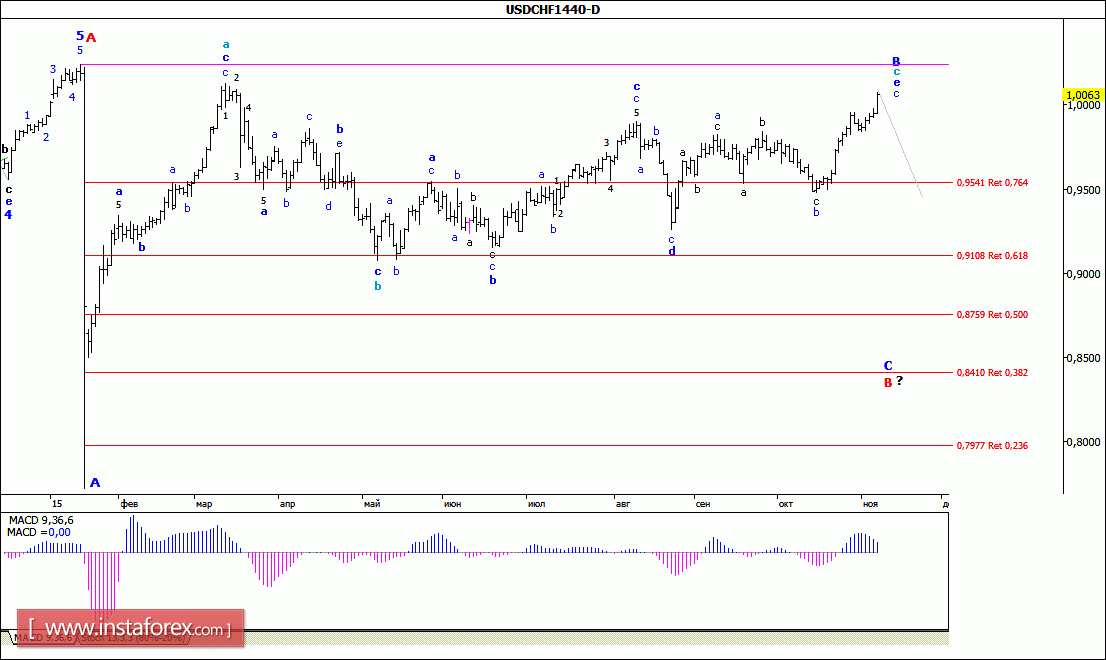Select the blue A wave label at bottom
Image resolution: width=1106 pixels, height=660 pixels.
pyautogui.click(x=95, y=483)
